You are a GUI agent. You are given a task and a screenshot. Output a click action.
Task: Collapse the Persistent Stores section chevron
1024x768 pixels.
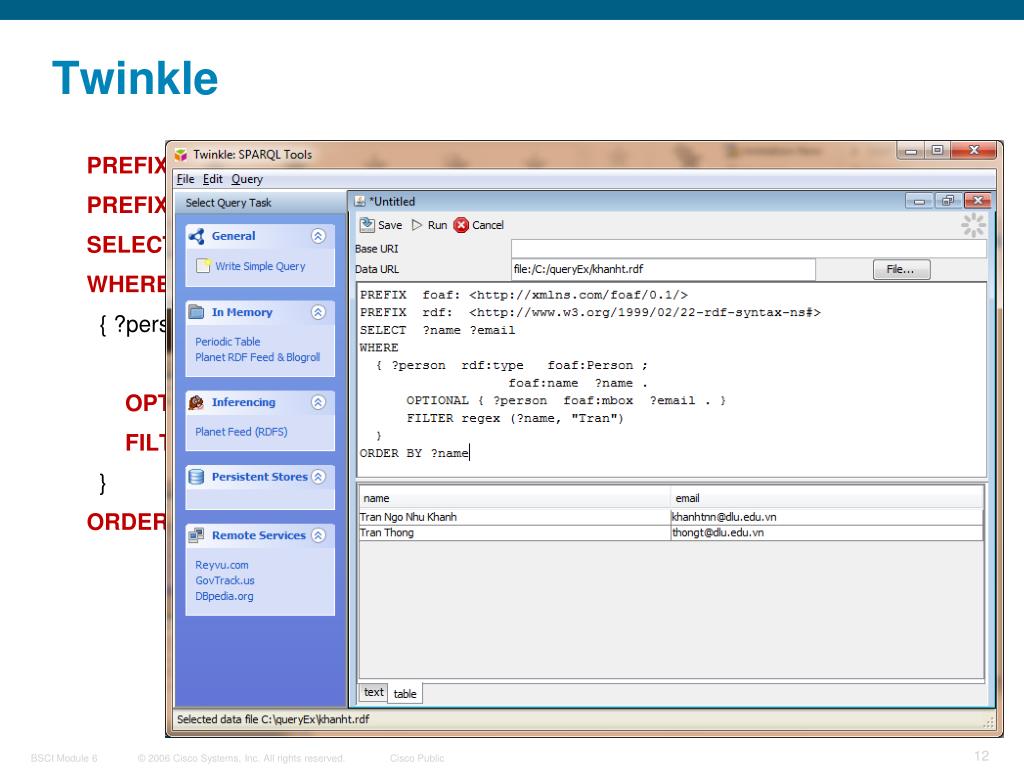pos(318,477)
